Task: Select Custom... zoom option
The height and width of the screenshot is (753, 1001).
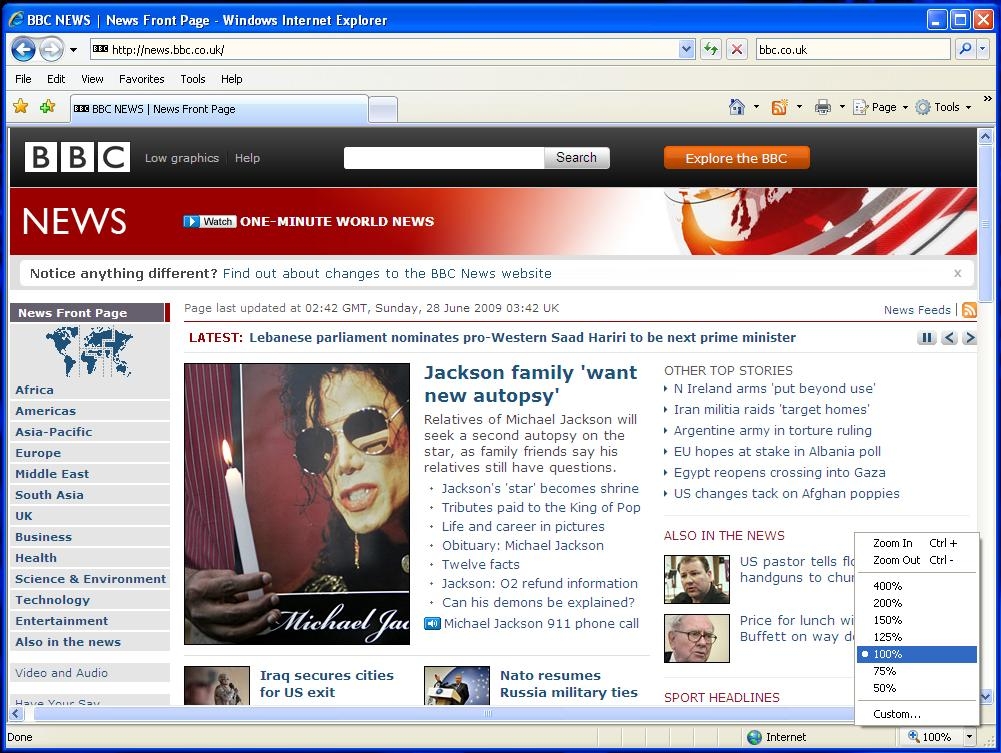Action: point(917,714)
